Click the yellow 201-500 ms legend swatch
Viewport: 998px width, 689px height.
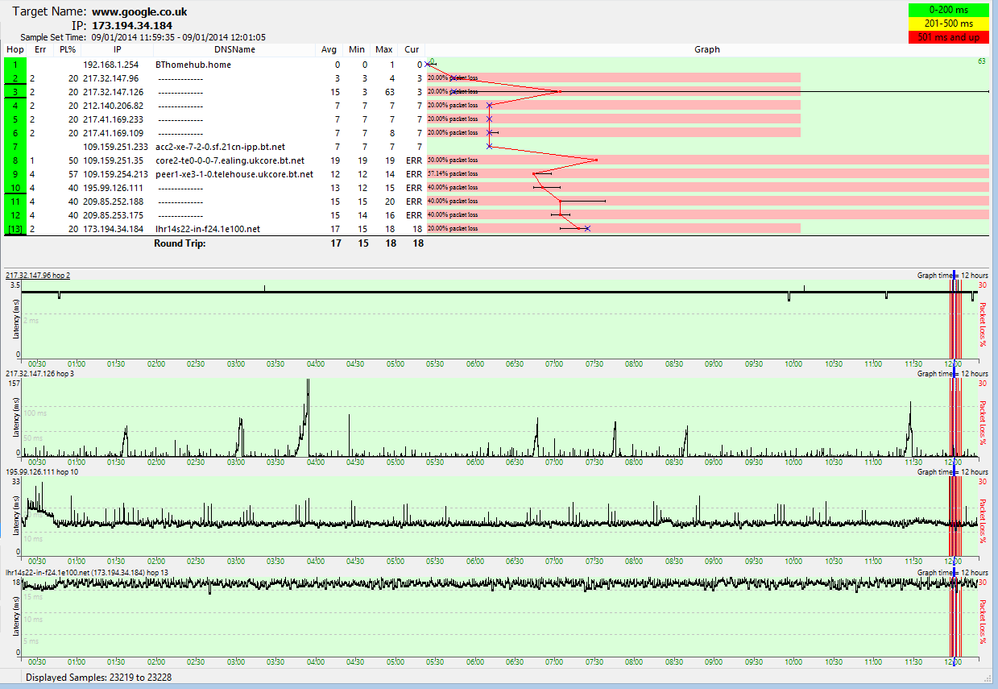coord(948,24)
